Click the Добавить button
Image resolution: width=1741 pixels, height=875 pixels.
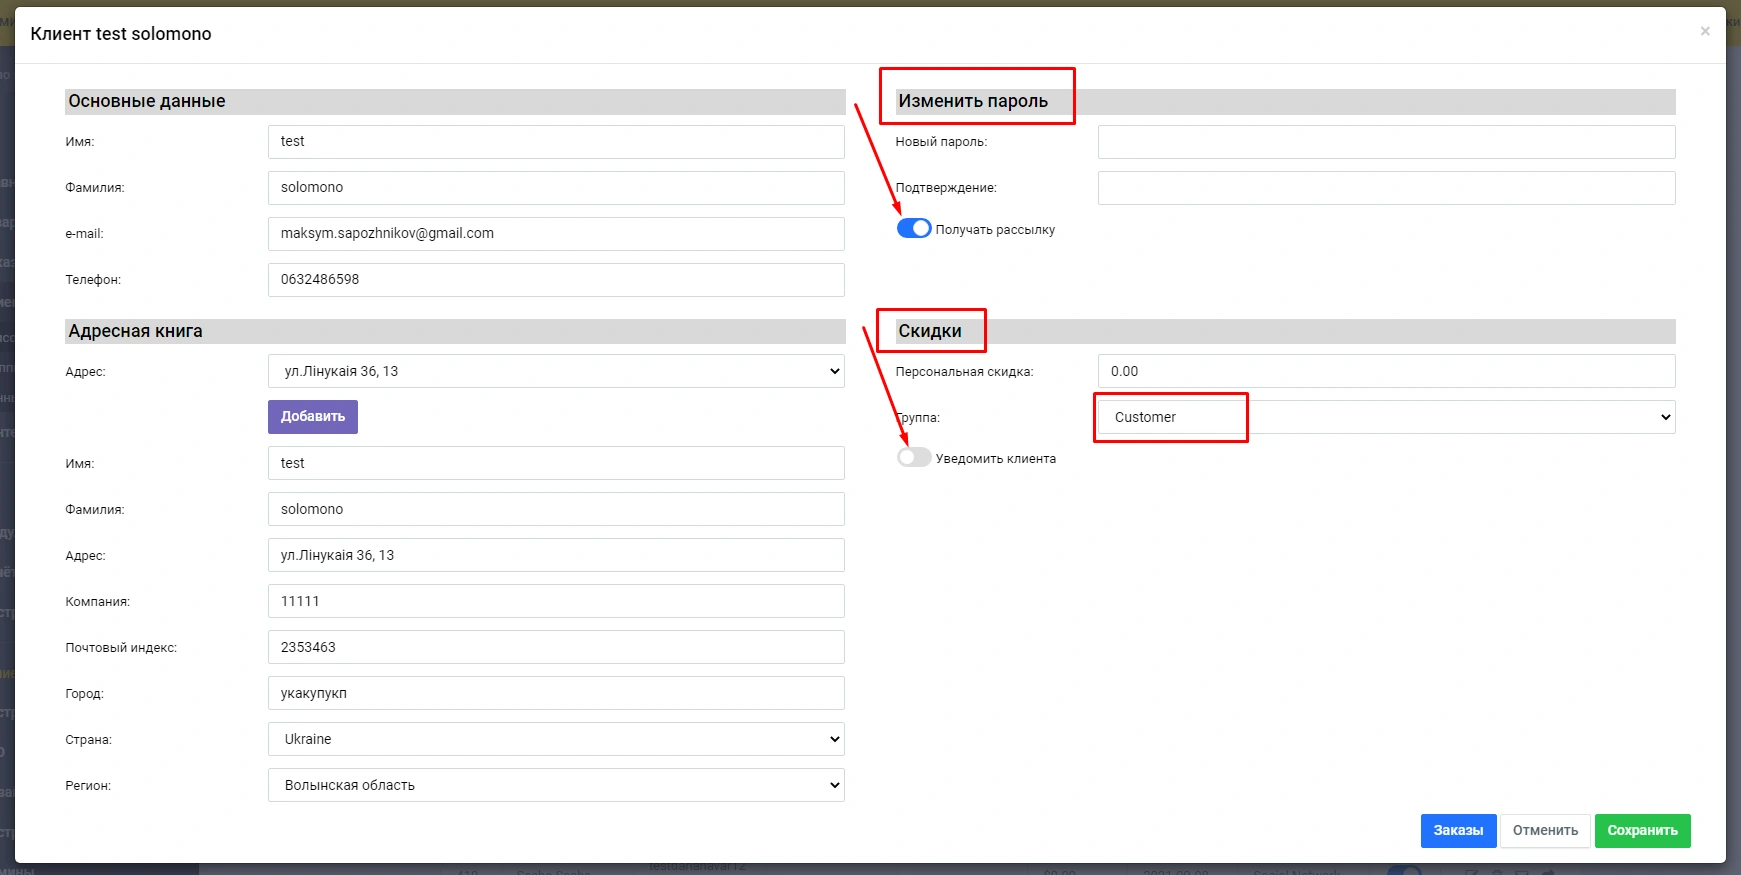coord(312,417)
